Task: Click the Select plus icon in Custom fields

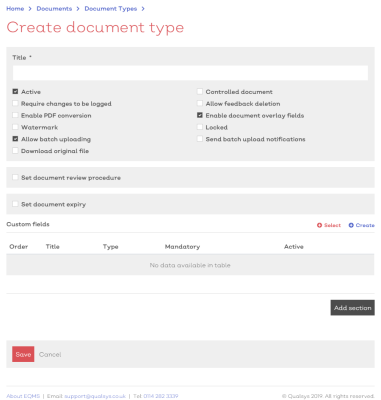Action: [319, 225]
